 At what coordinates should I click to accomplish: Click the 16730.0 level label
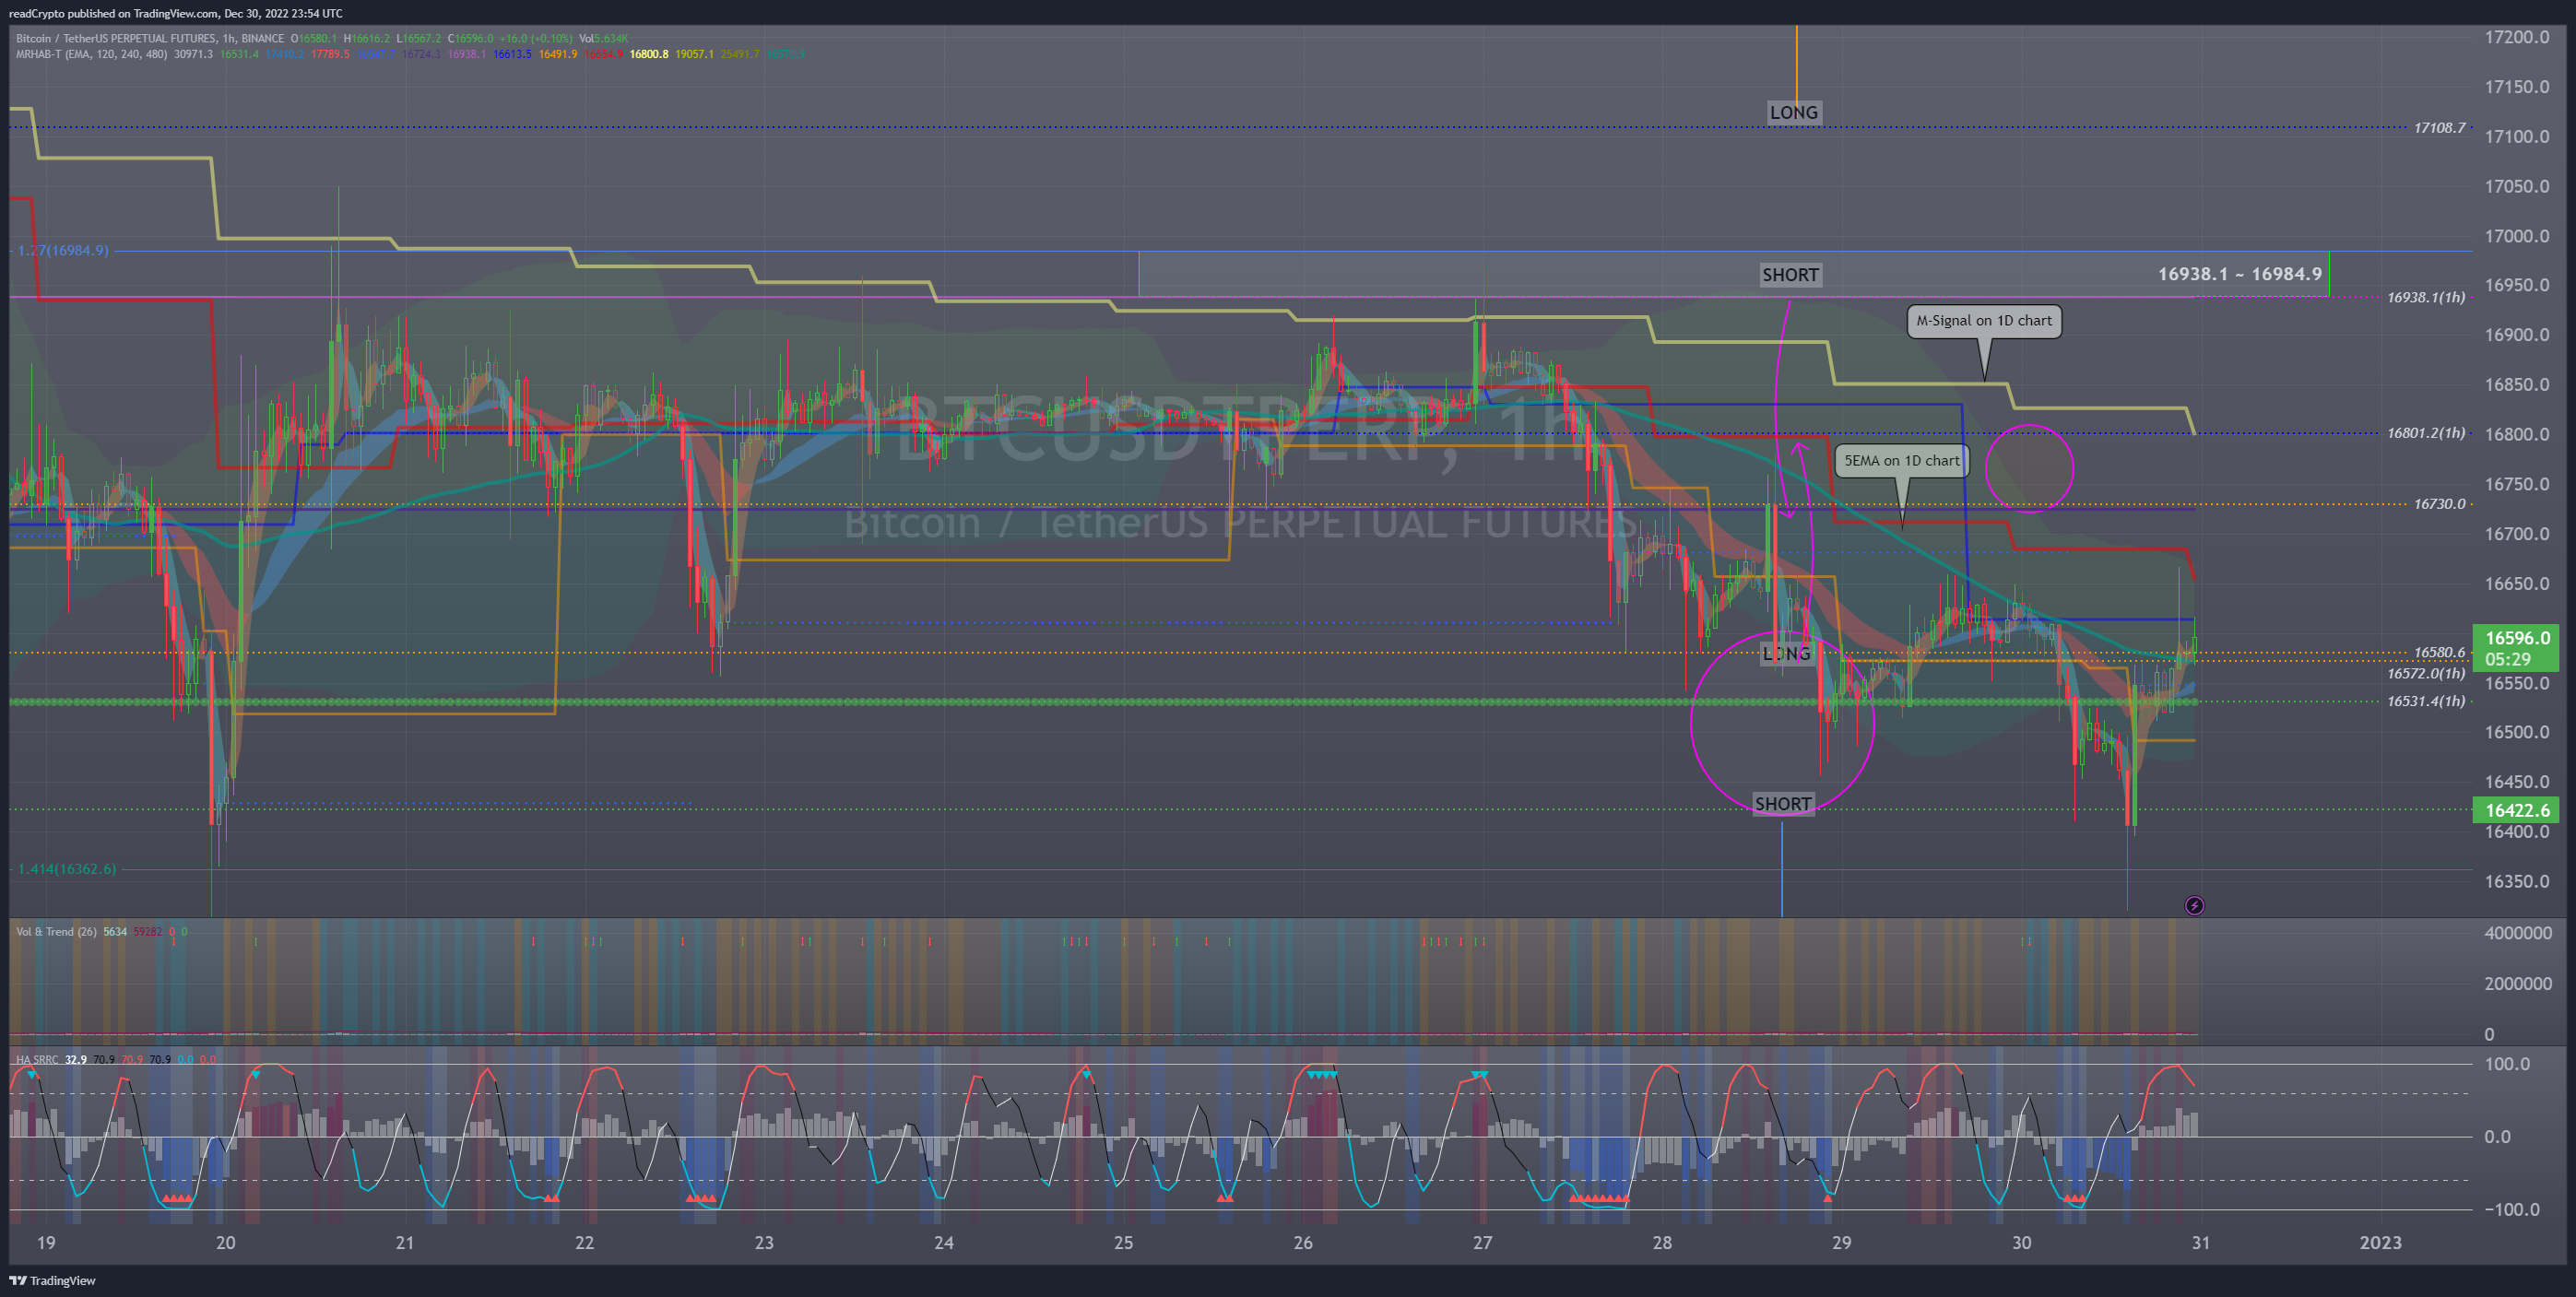(2439, 504)
